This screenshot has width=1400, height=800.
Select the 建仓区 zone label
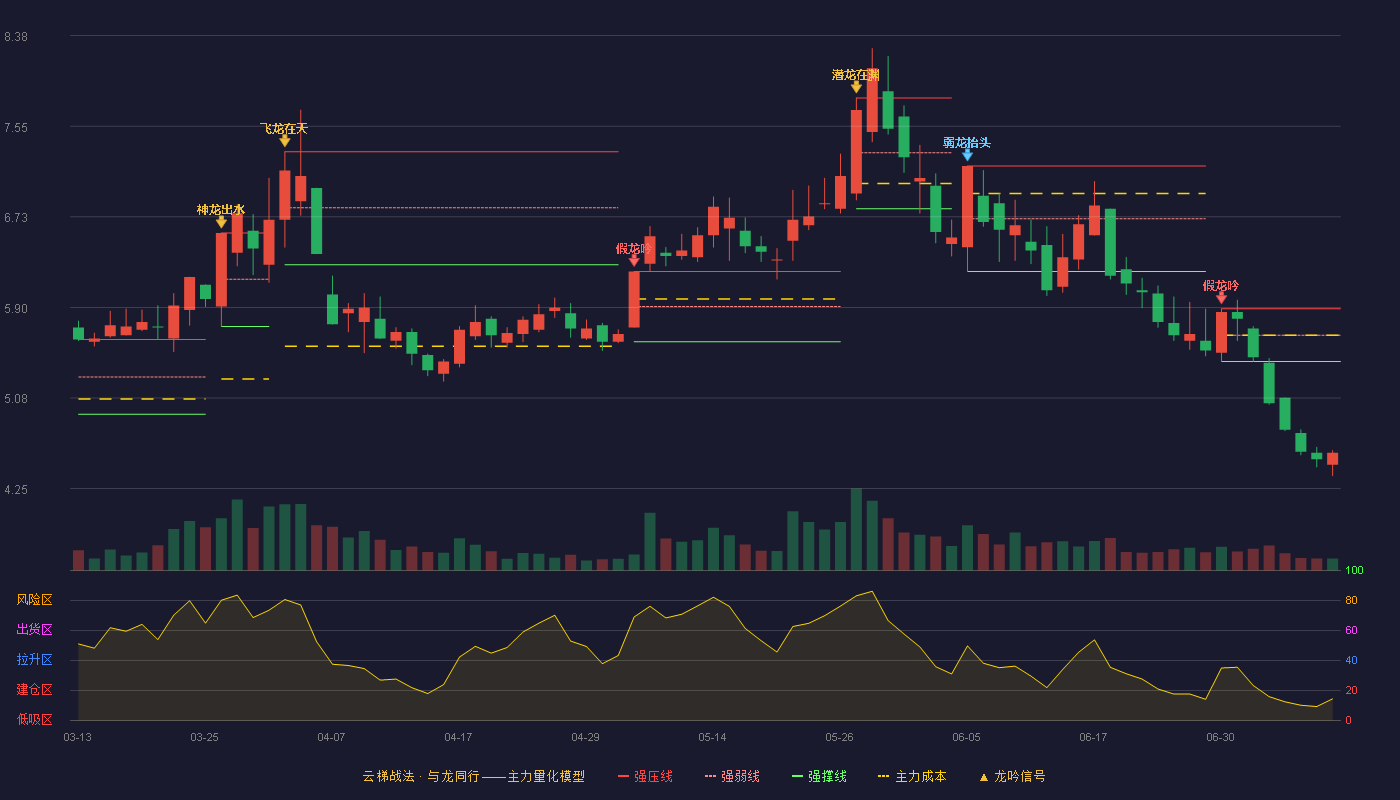pos(35,690)
